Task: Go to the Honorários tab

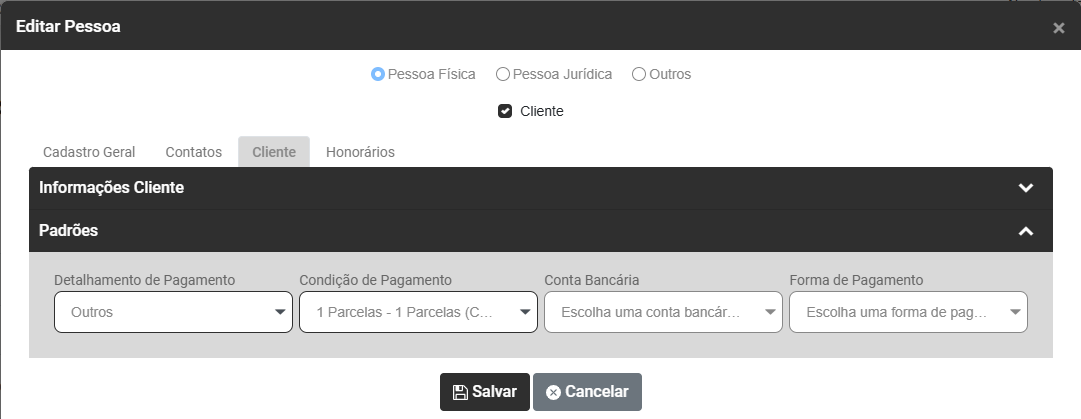Action: (360, 152)
